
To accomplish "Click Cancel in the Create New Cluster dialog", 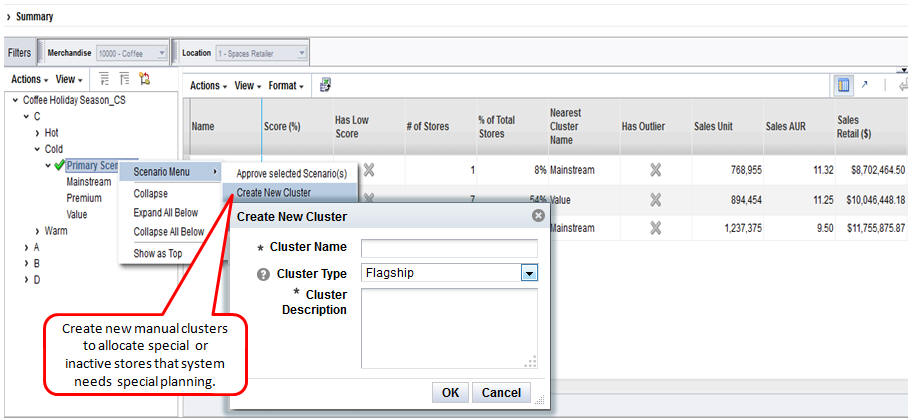I will tap(501, 393).
